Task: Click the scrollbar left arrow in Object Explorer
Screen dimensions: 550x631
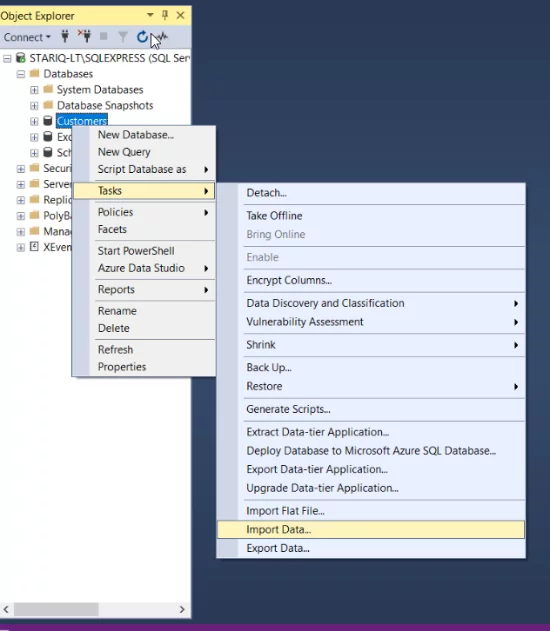Action: click(x=6, y=609)
